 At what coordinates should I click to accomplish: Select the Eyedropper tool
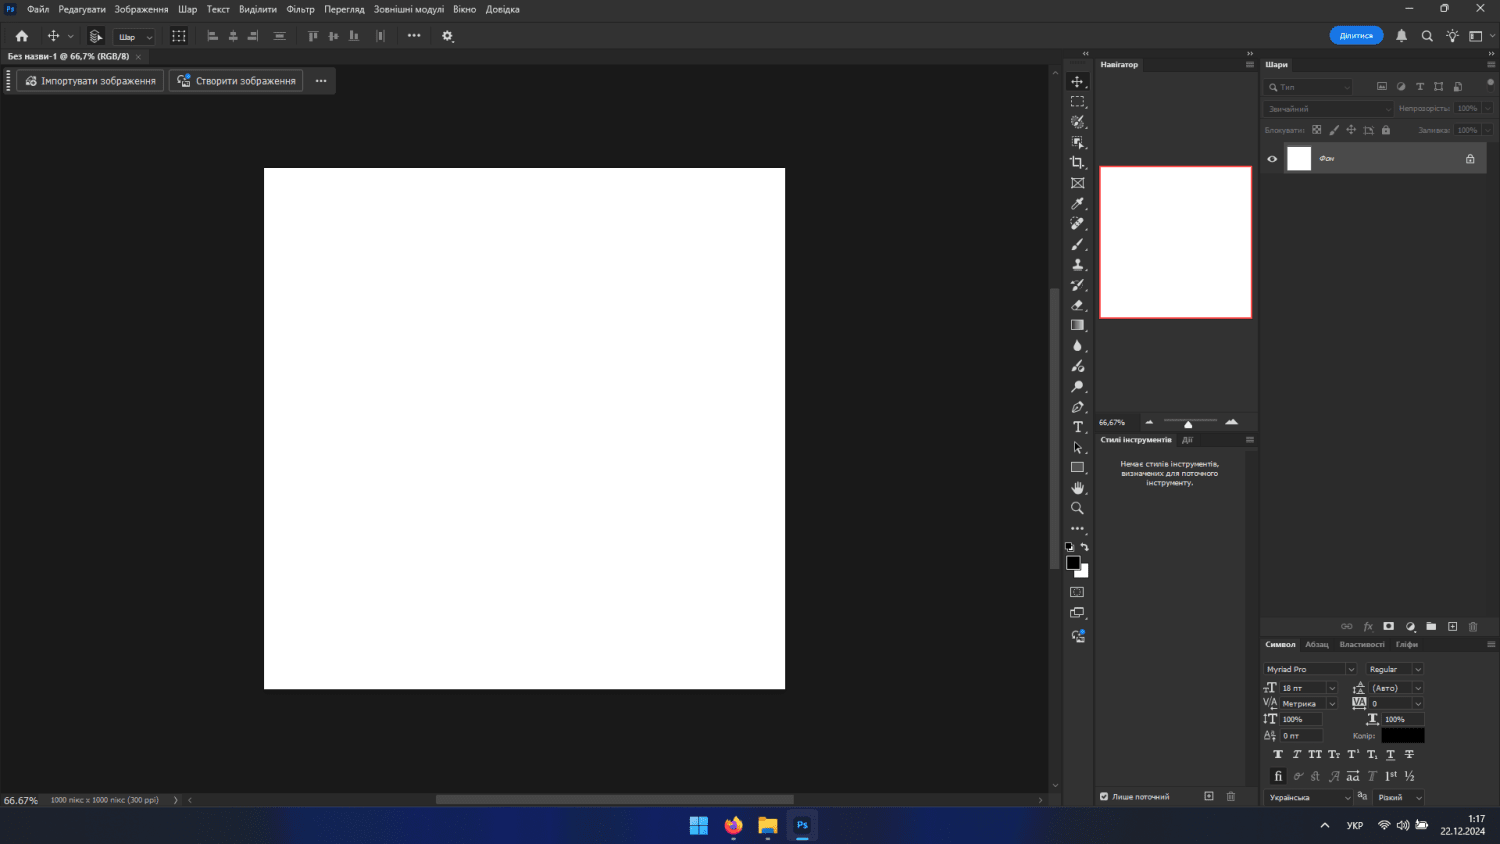click(1077, 203)
